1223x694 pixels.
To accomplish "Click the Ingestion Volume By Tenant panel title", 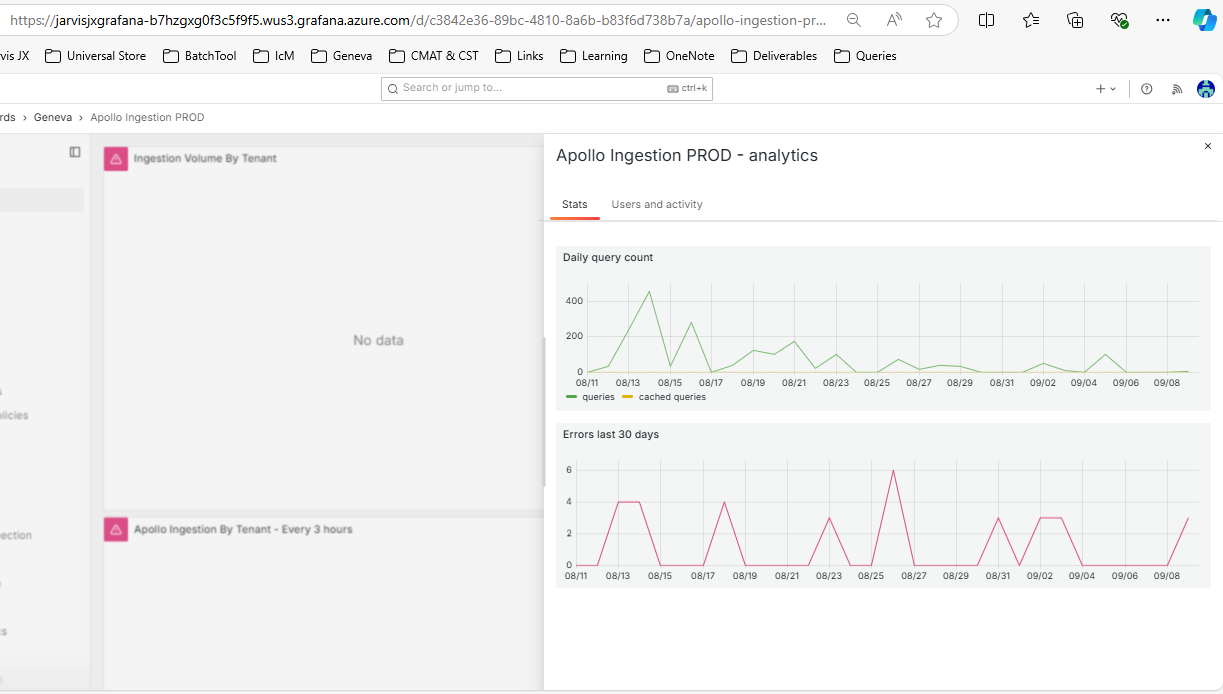I will 205,158.
